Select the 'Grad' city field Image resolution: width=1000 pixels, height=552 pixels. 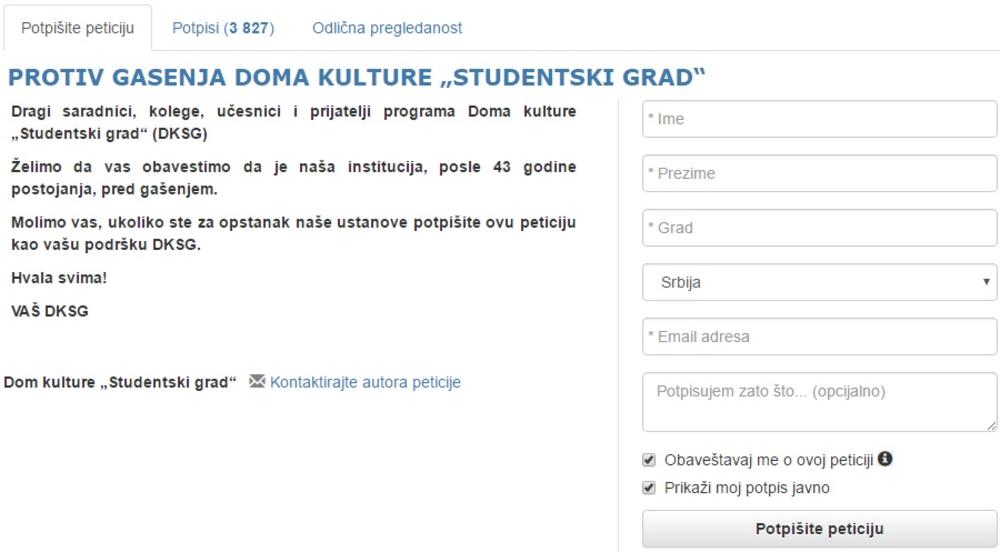(x=820, y=228)
